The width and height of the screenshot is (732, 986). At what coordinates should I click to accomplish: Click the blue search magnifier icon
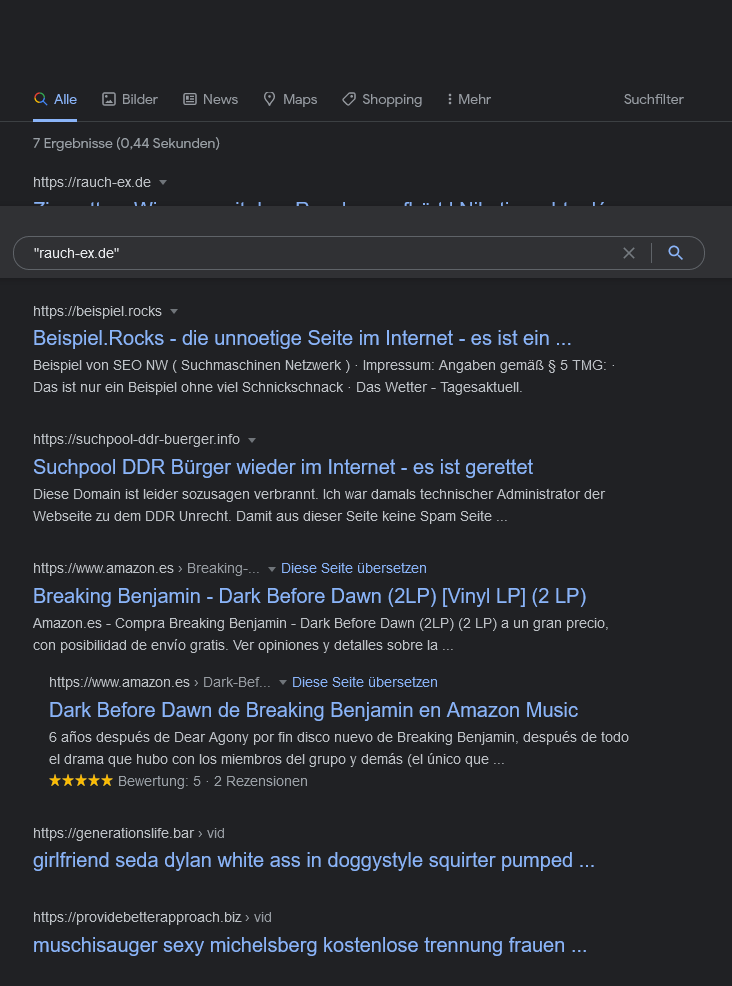point(676,253)
